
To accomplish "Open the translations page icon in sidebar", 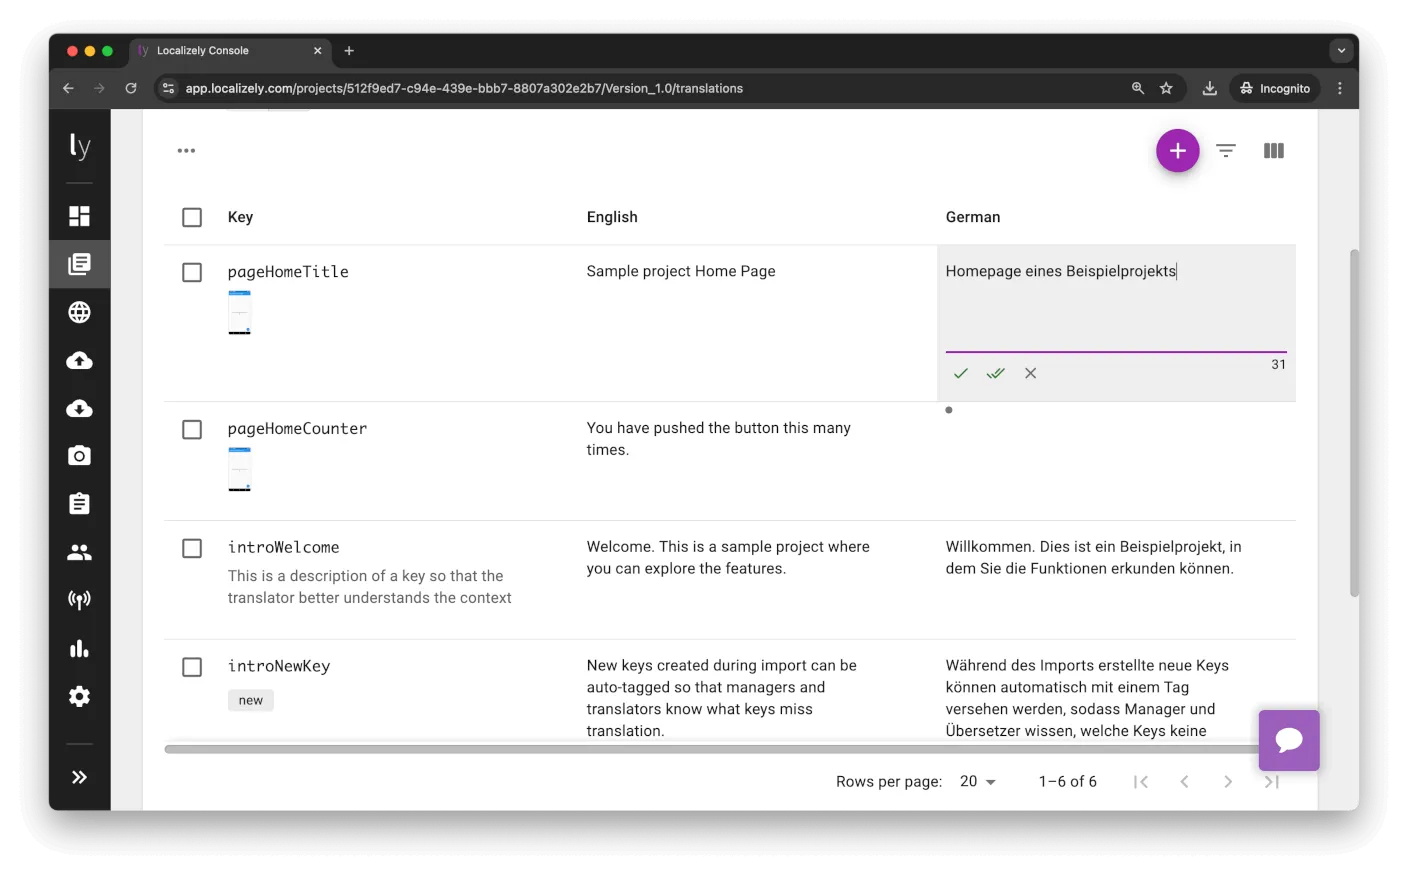I will (79, 264).
